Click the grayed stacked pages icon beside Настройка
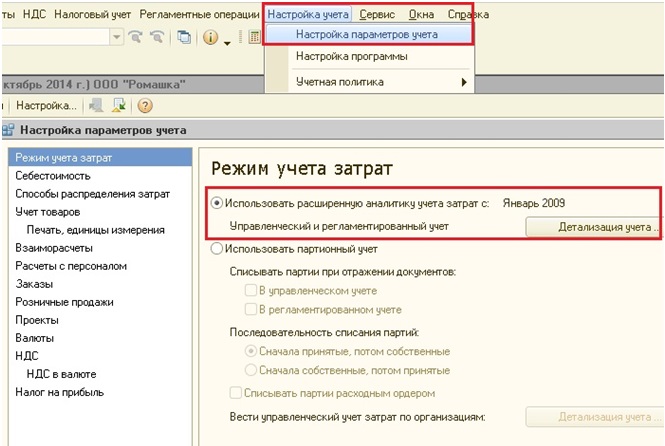The image size is (665, 446). point(96,105)
